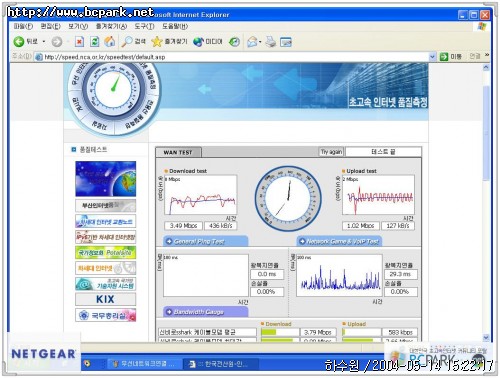The width and height of the screenshot is (500, 378).
Task: Open the KIX banner link
Action: point(106,299)
